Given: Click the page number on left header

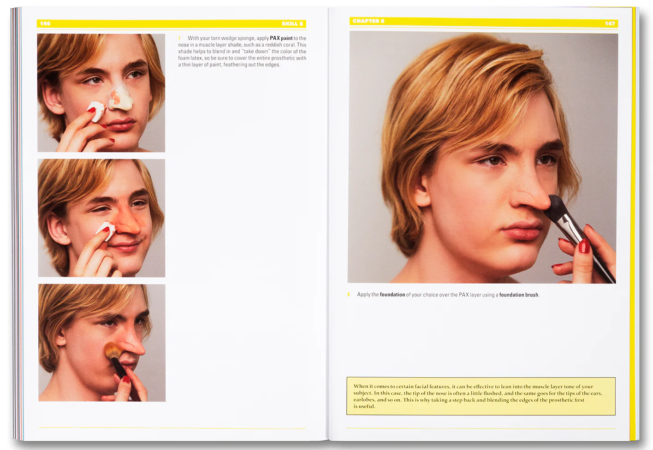Looking at the screenshot, I should click(x=44, y=23).
